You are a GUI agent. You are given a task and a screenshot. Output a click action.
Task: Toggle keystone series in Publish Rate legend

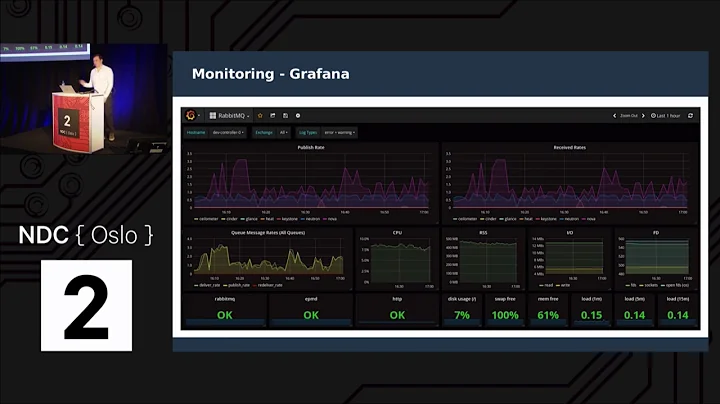287,219
